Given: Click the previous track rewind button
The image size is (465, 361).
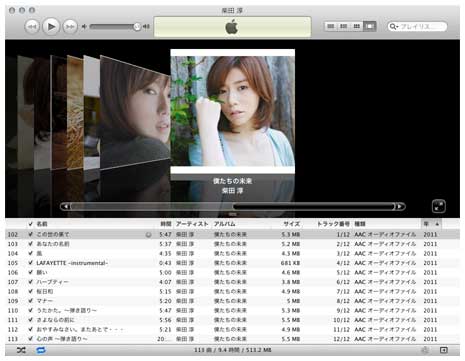Looking at the screenshot, I should pos(32,26).
